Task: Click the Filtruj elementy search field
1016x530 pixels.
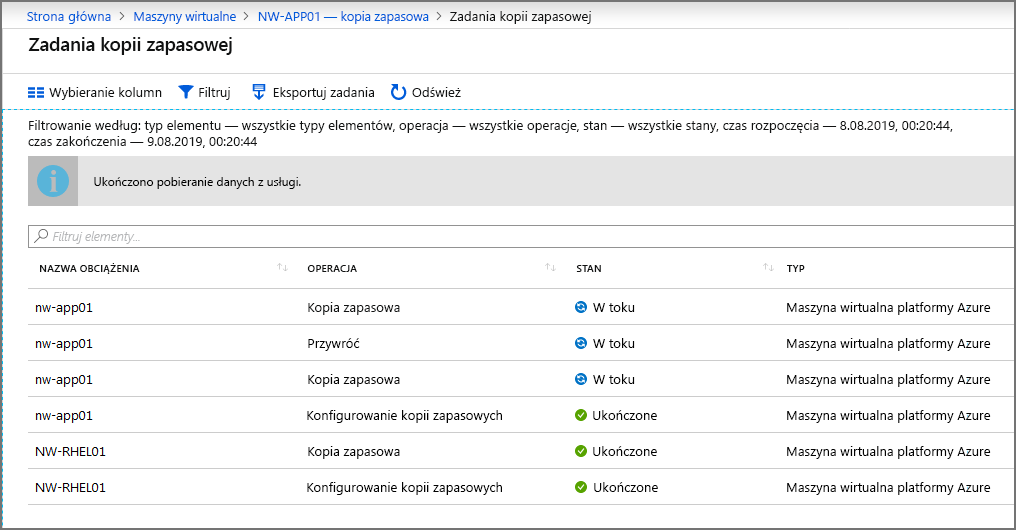Action: [x=521, y=236]
